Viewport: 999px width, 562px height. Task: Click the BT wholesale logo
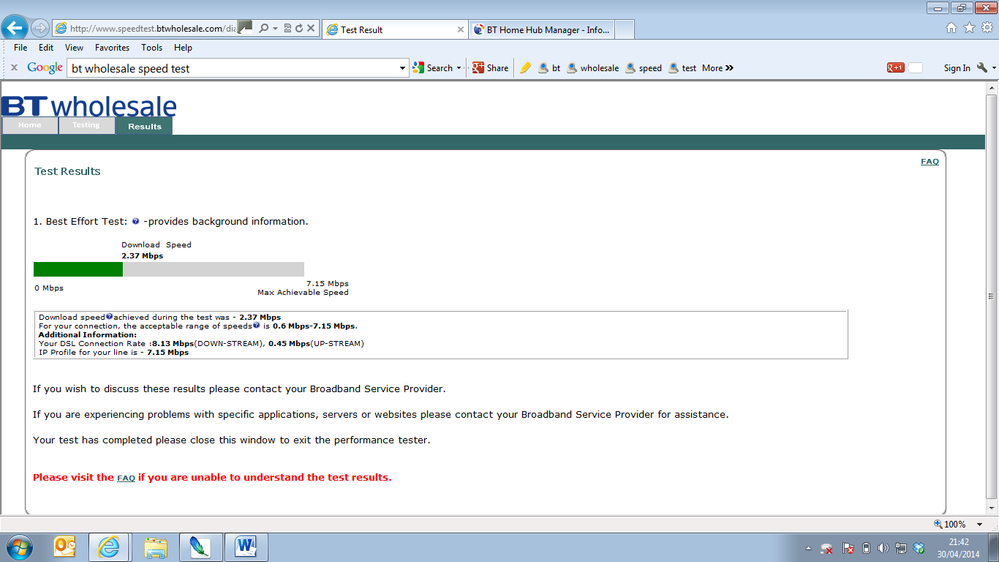(x=89, y=106)
